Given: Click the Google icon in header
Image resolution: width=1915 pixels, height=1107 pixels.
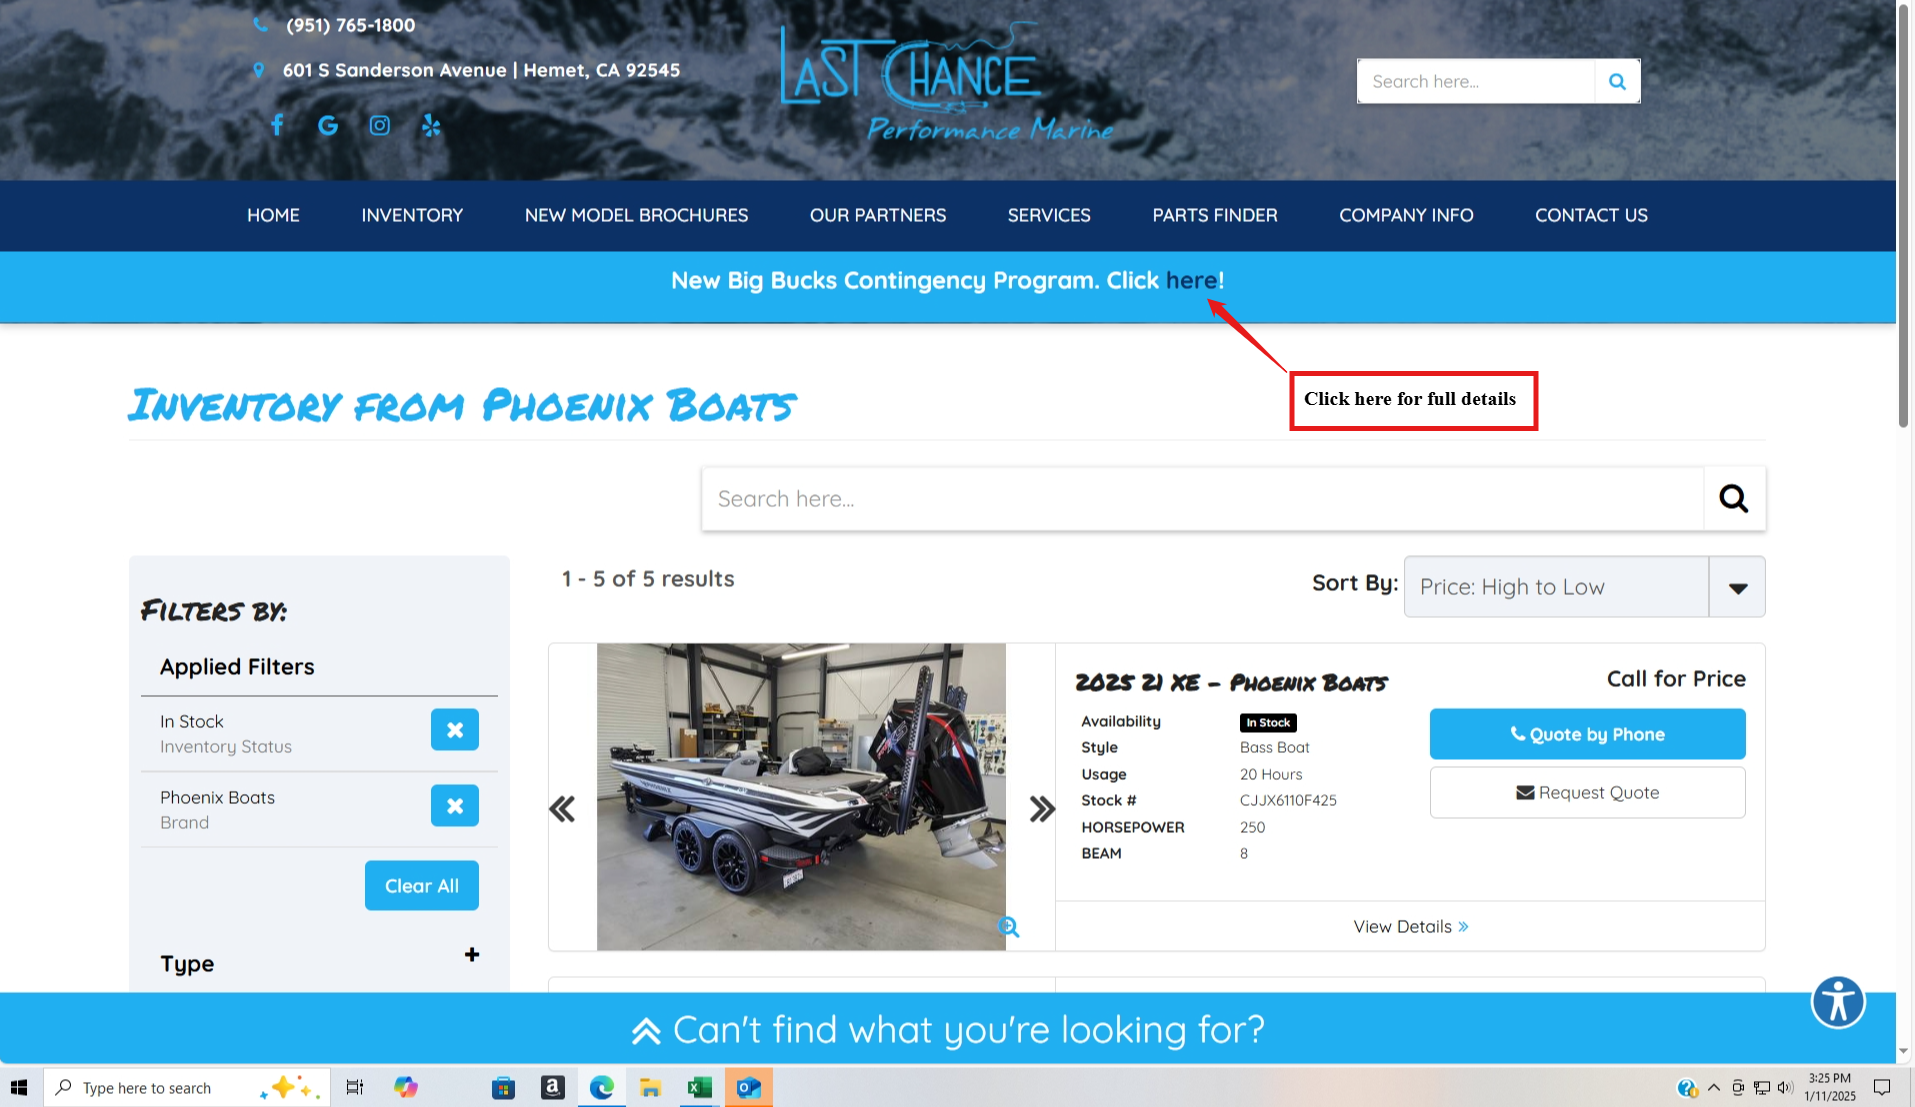Looking at the screenshot, I should [328, 125].
